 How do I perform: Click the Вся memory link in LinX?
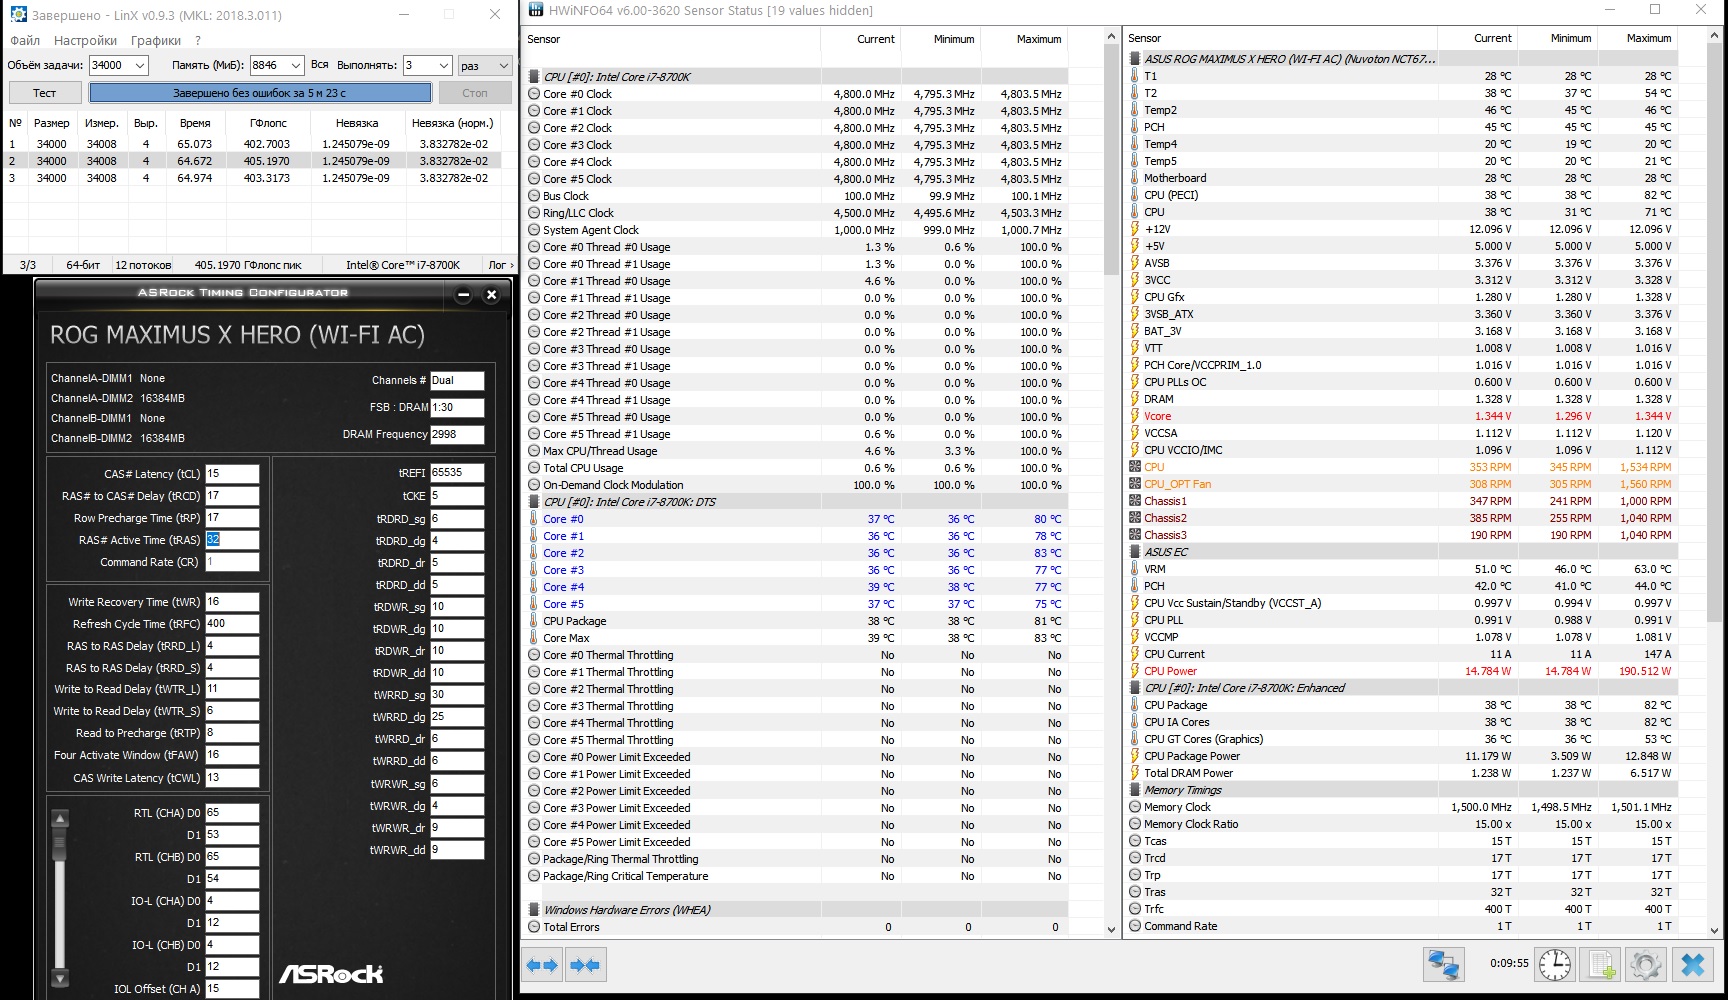320,65
